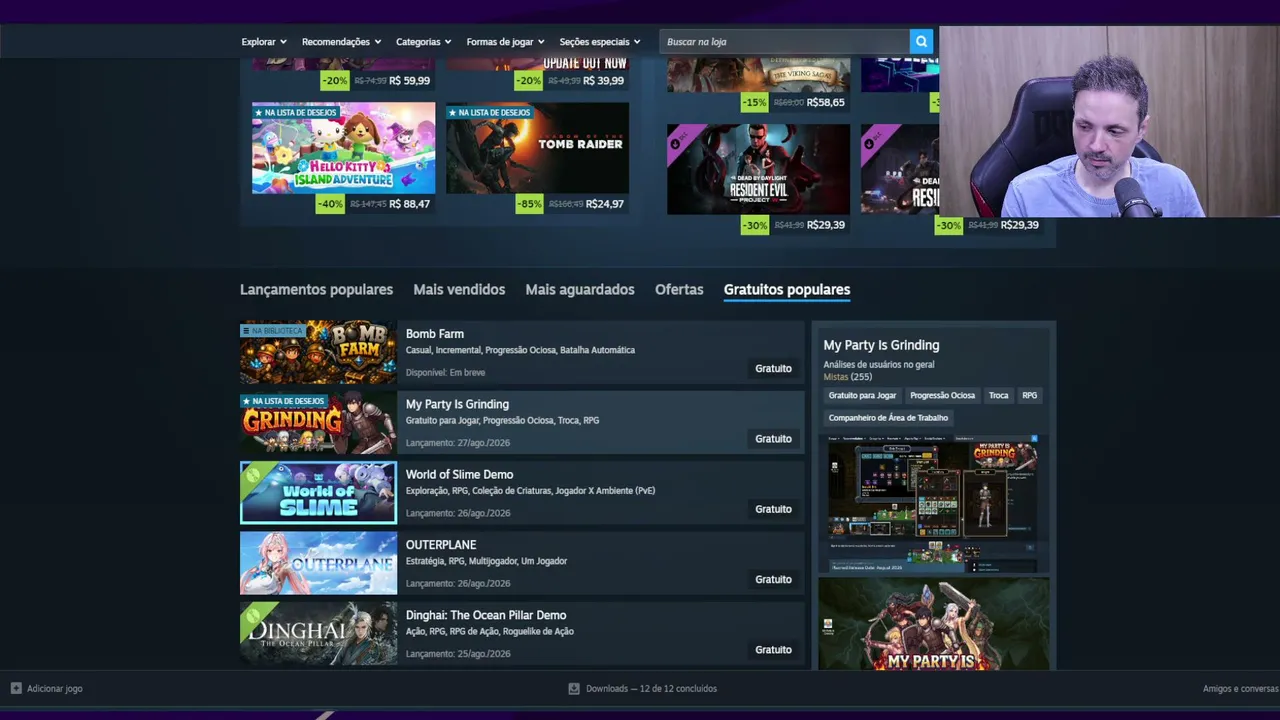Click the R$ 39,99 price
The width and height of the screenshot is (1280, 720).
604,81
